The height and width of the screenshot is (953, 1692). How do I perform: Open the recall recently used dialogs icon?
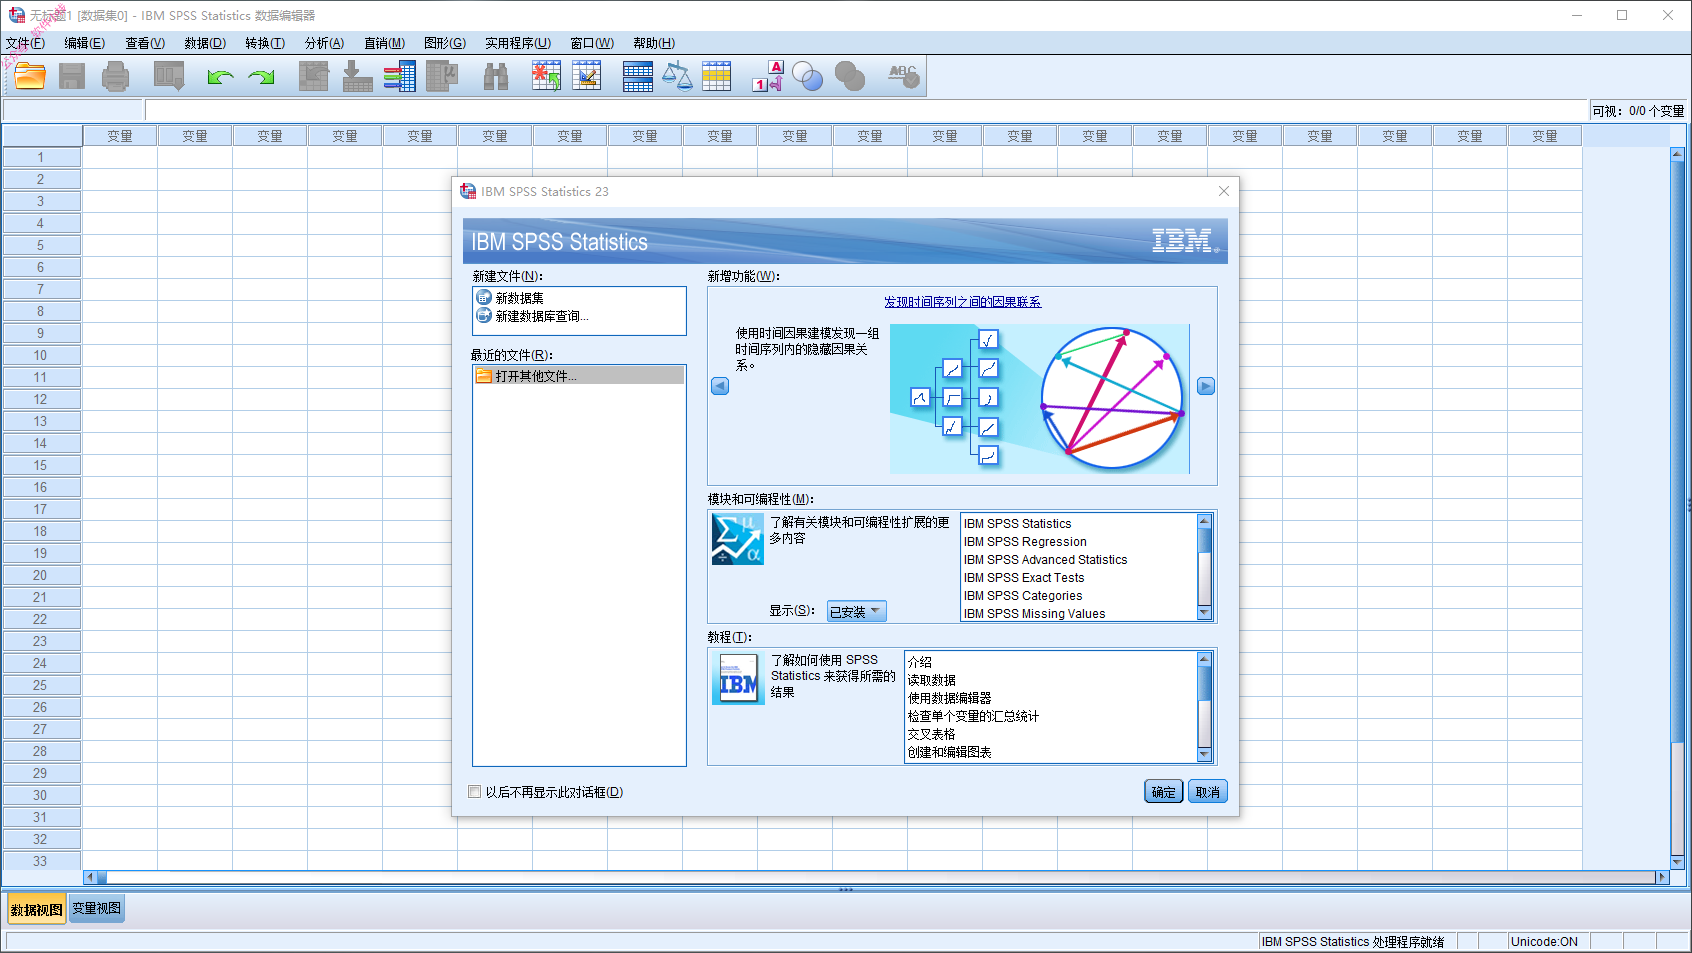[169, 76]
